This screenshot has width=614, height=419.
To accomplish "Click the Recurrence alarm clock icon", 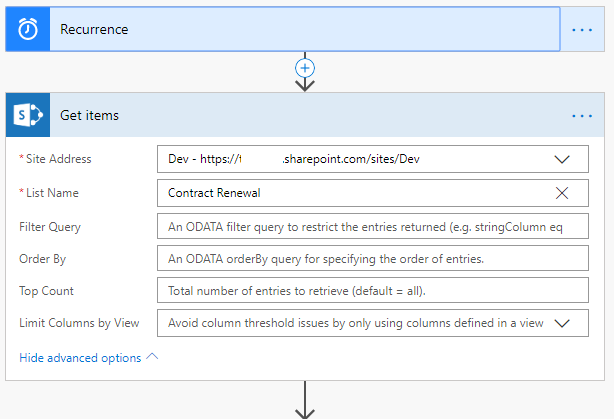I will (28, 29).
